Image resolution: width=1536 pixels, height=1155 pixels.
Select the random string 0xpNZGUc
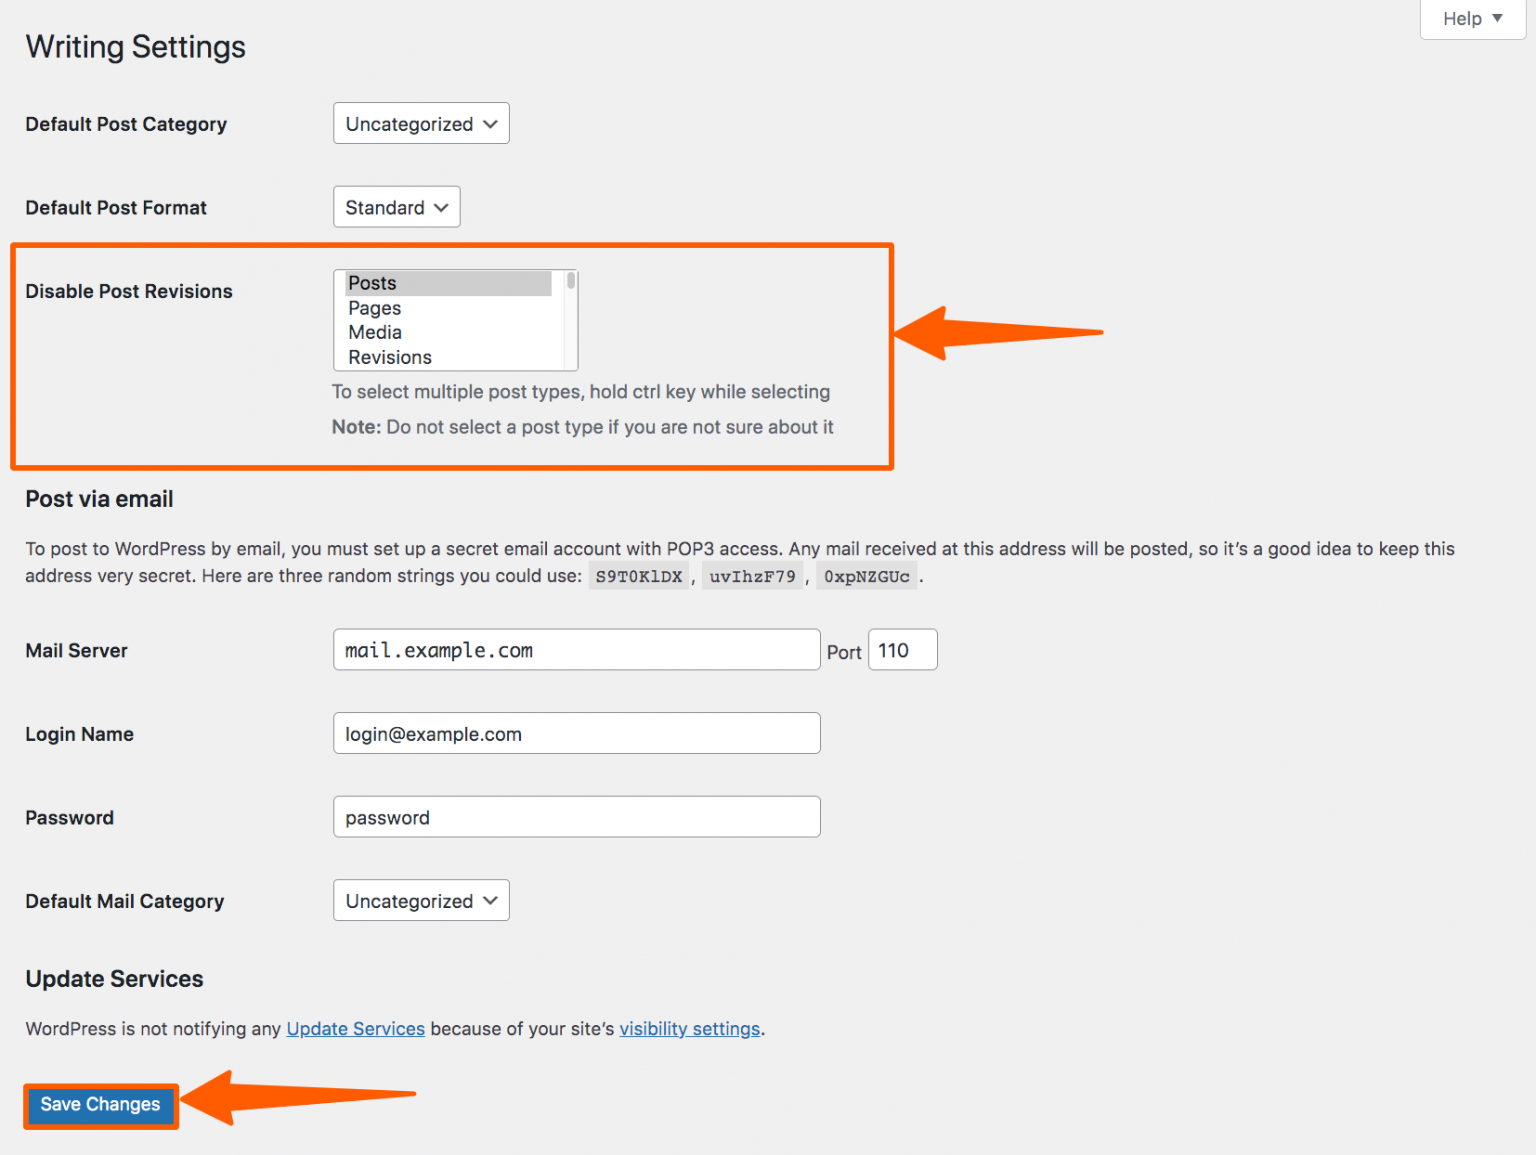point(867,575)
